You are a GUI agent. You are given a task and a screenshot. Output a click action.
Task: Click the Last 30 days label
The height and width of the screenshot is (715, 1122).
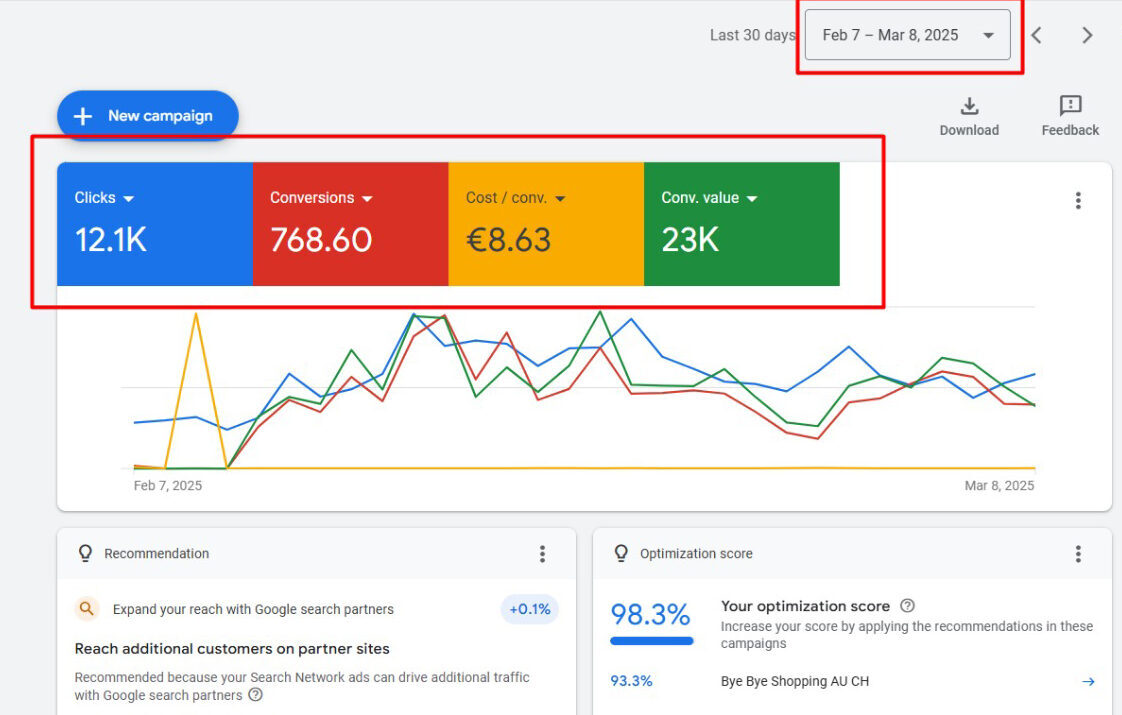pos(752,35)
